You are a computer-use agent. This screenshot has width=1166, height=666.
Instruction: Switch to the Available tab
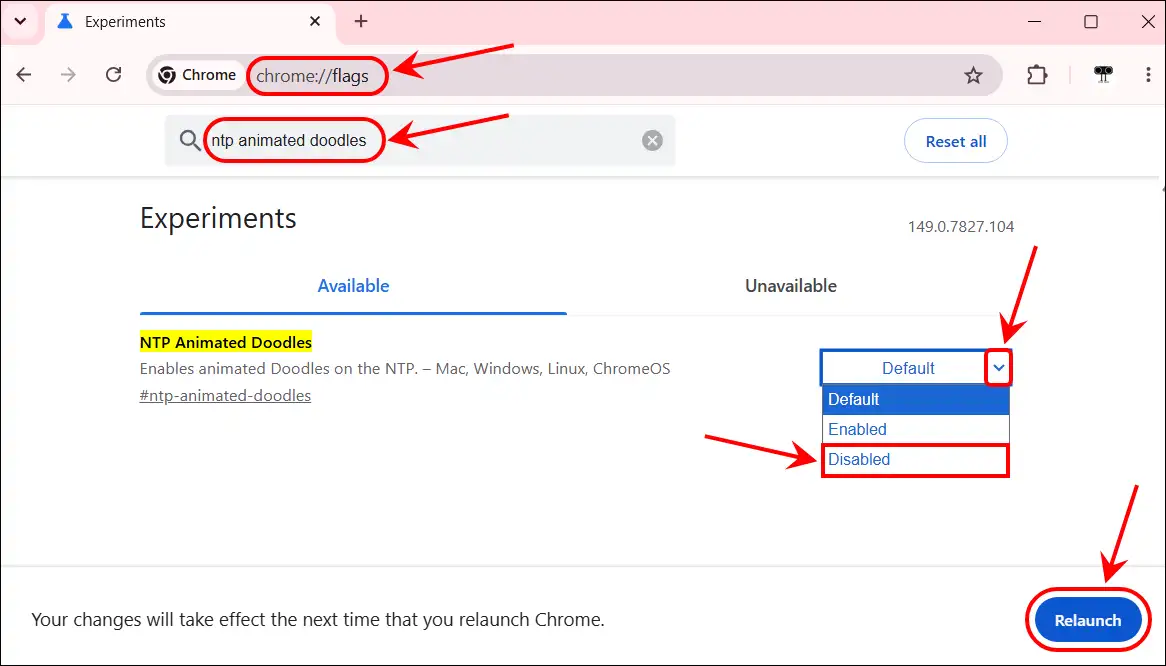(353, 286)
